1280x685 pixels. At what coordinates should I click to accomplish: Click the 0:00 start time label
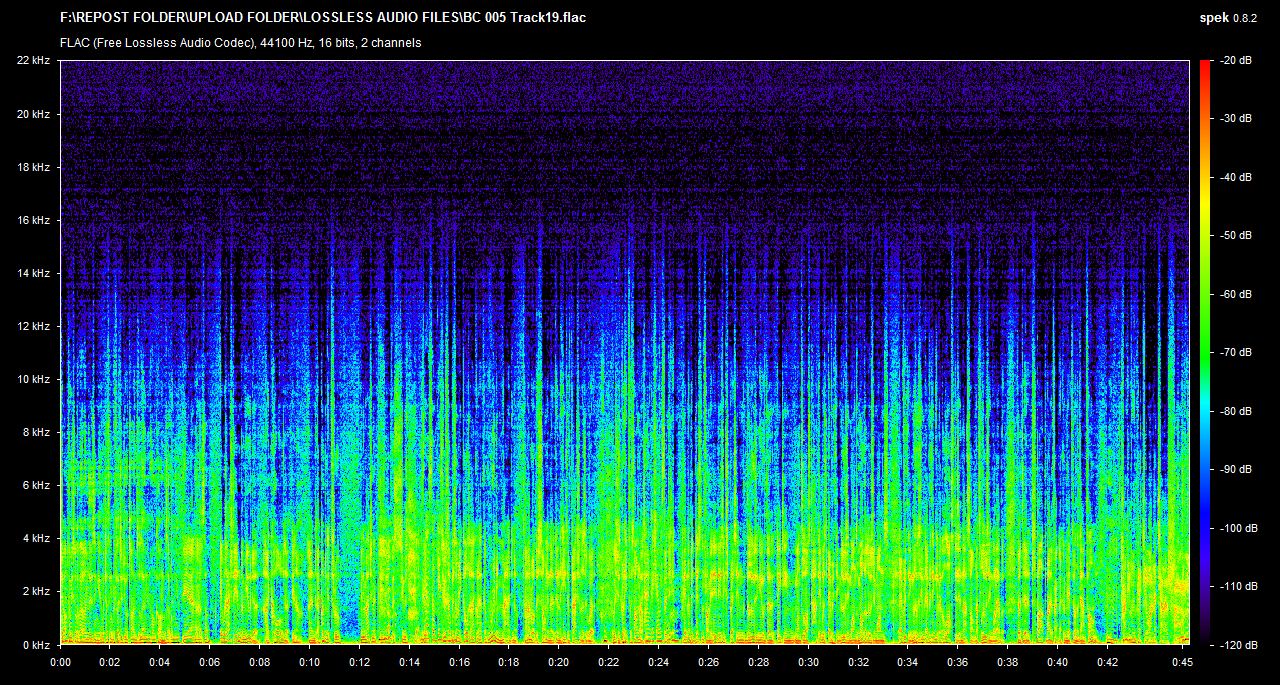60,662
